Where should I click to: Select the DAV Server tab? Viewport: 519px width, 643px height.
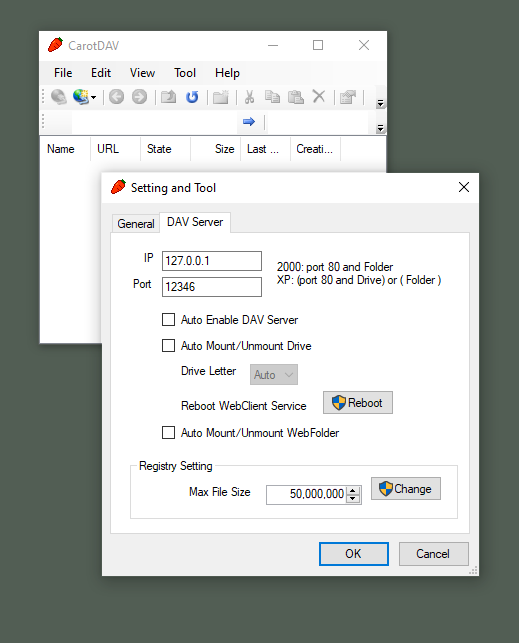(195, 222)
